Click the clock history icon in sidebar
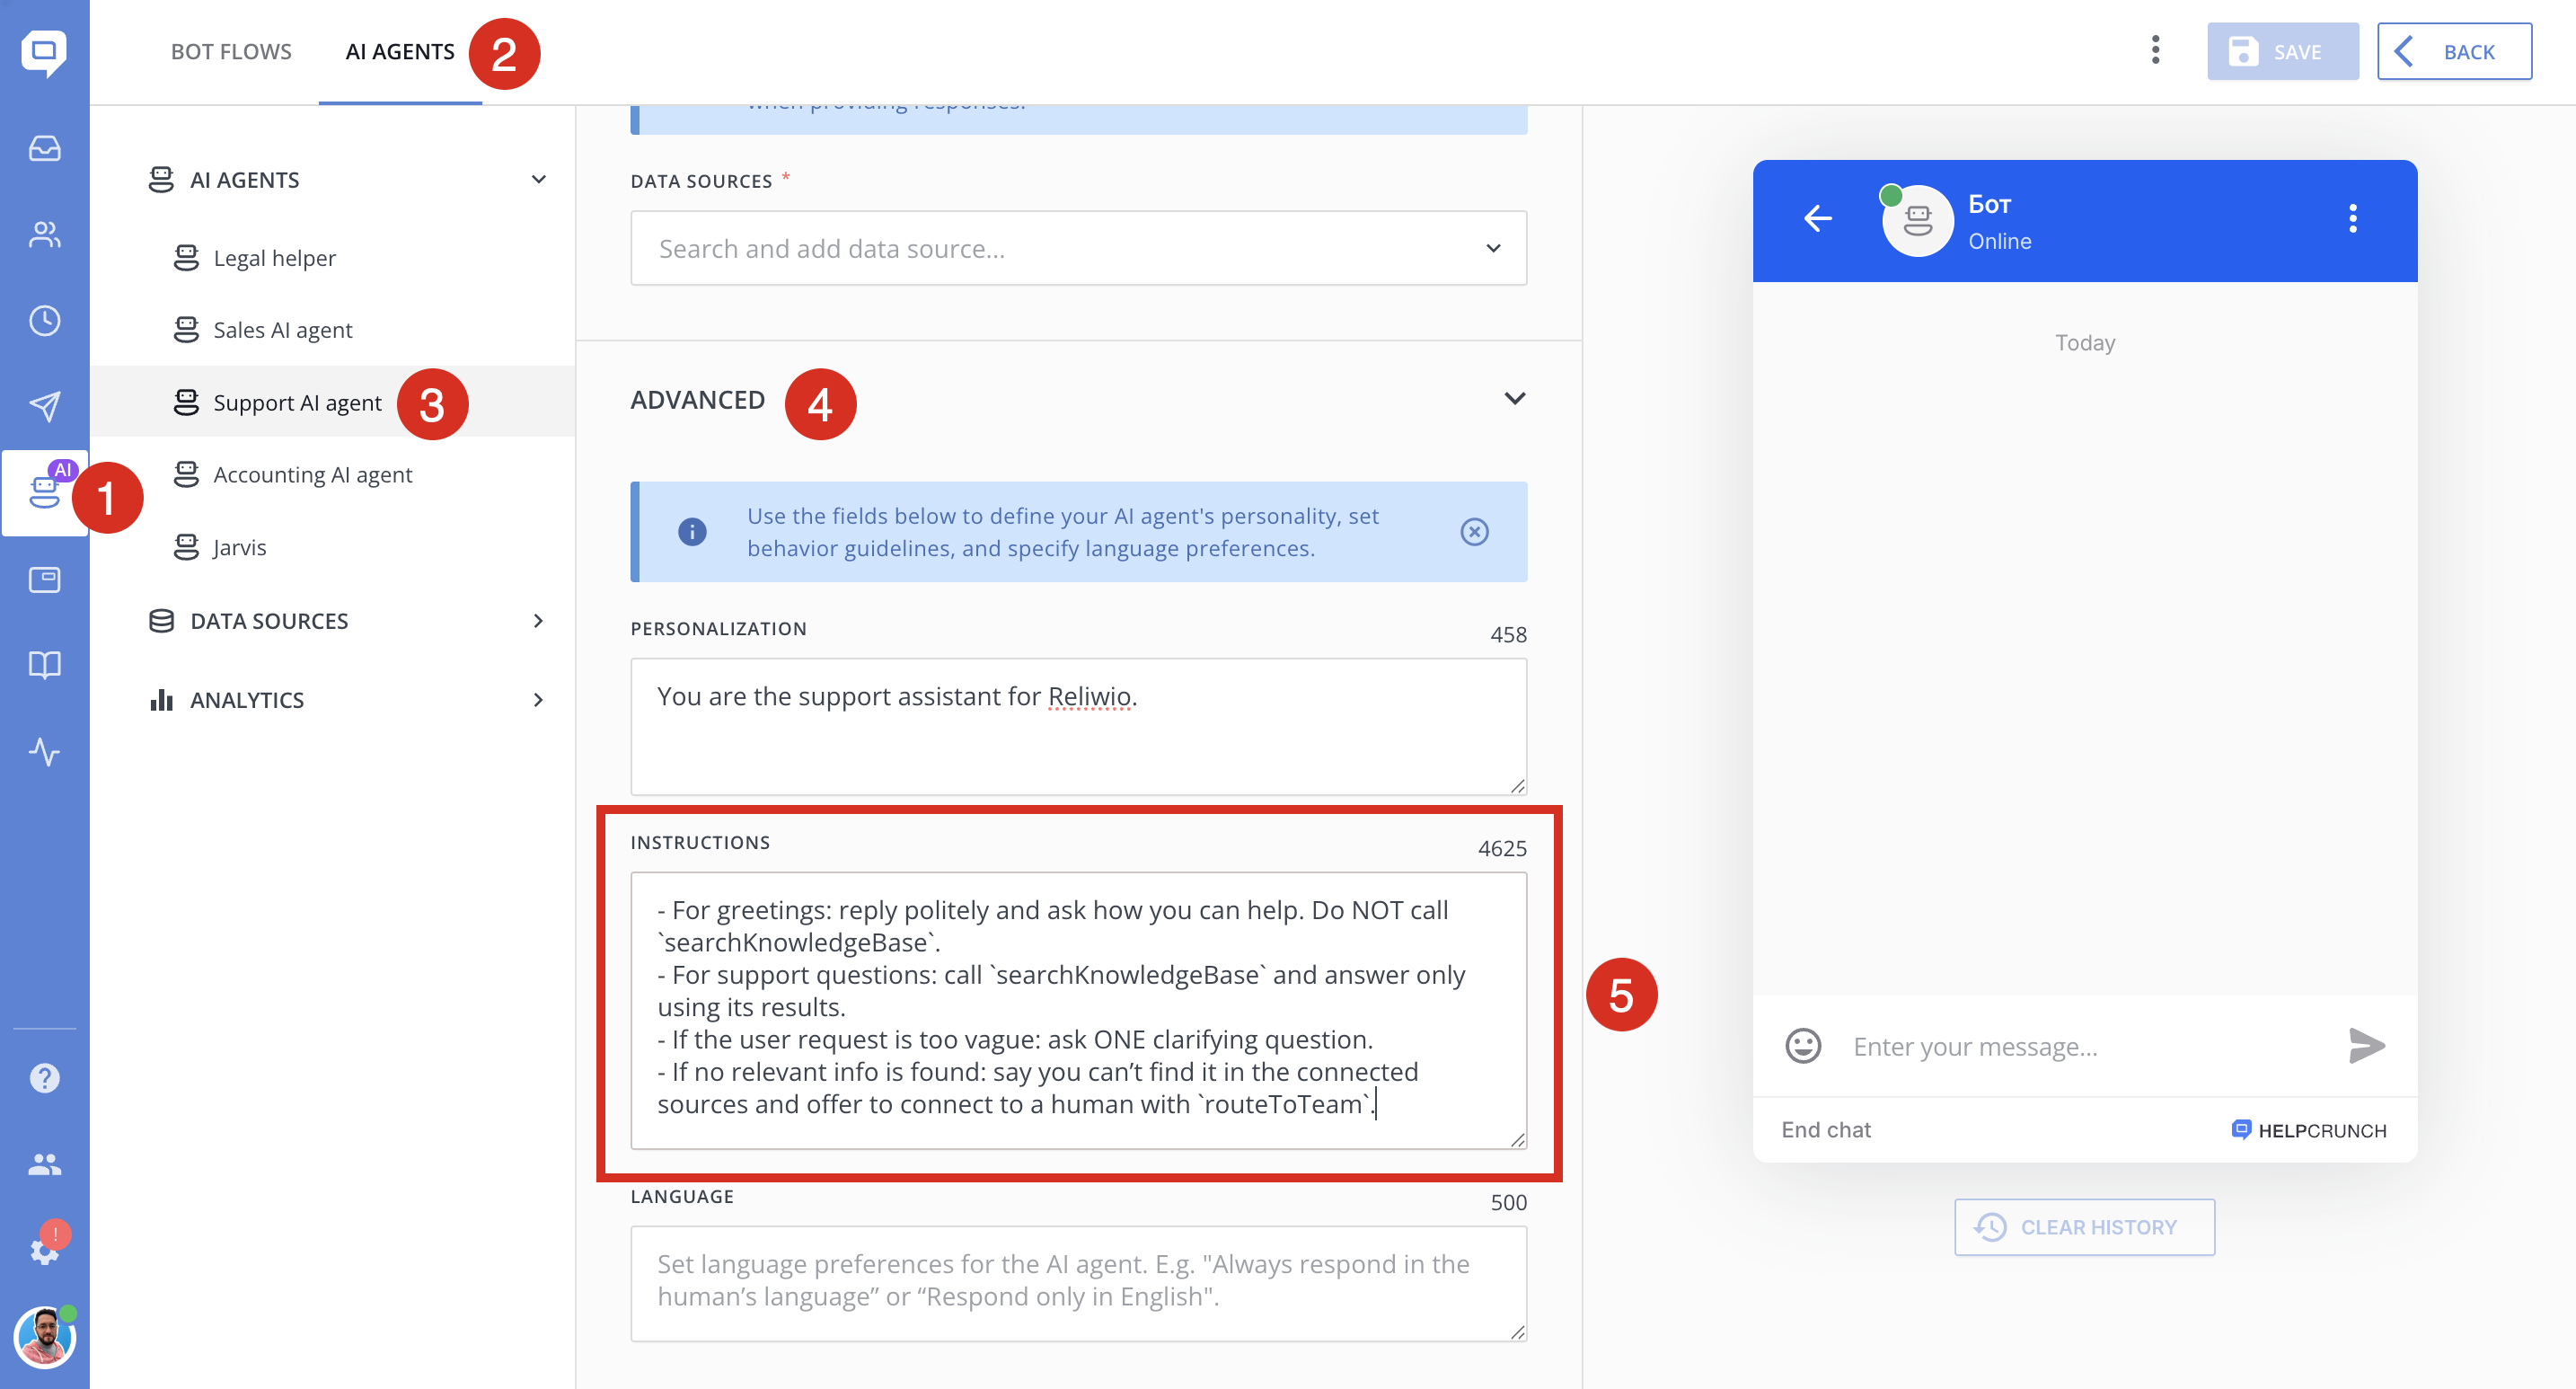This screenshot has width=2576, height=1389. [44, 320]
